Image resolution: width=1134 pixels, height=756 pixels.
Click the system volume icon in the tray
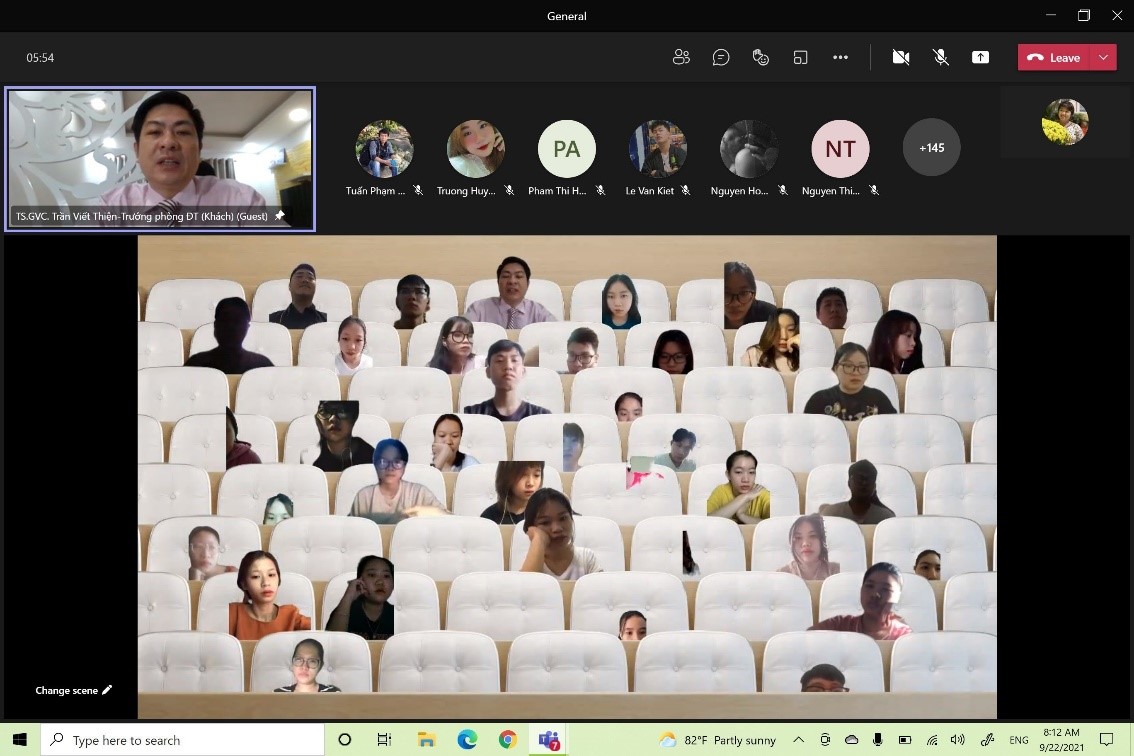coord(957,740)
